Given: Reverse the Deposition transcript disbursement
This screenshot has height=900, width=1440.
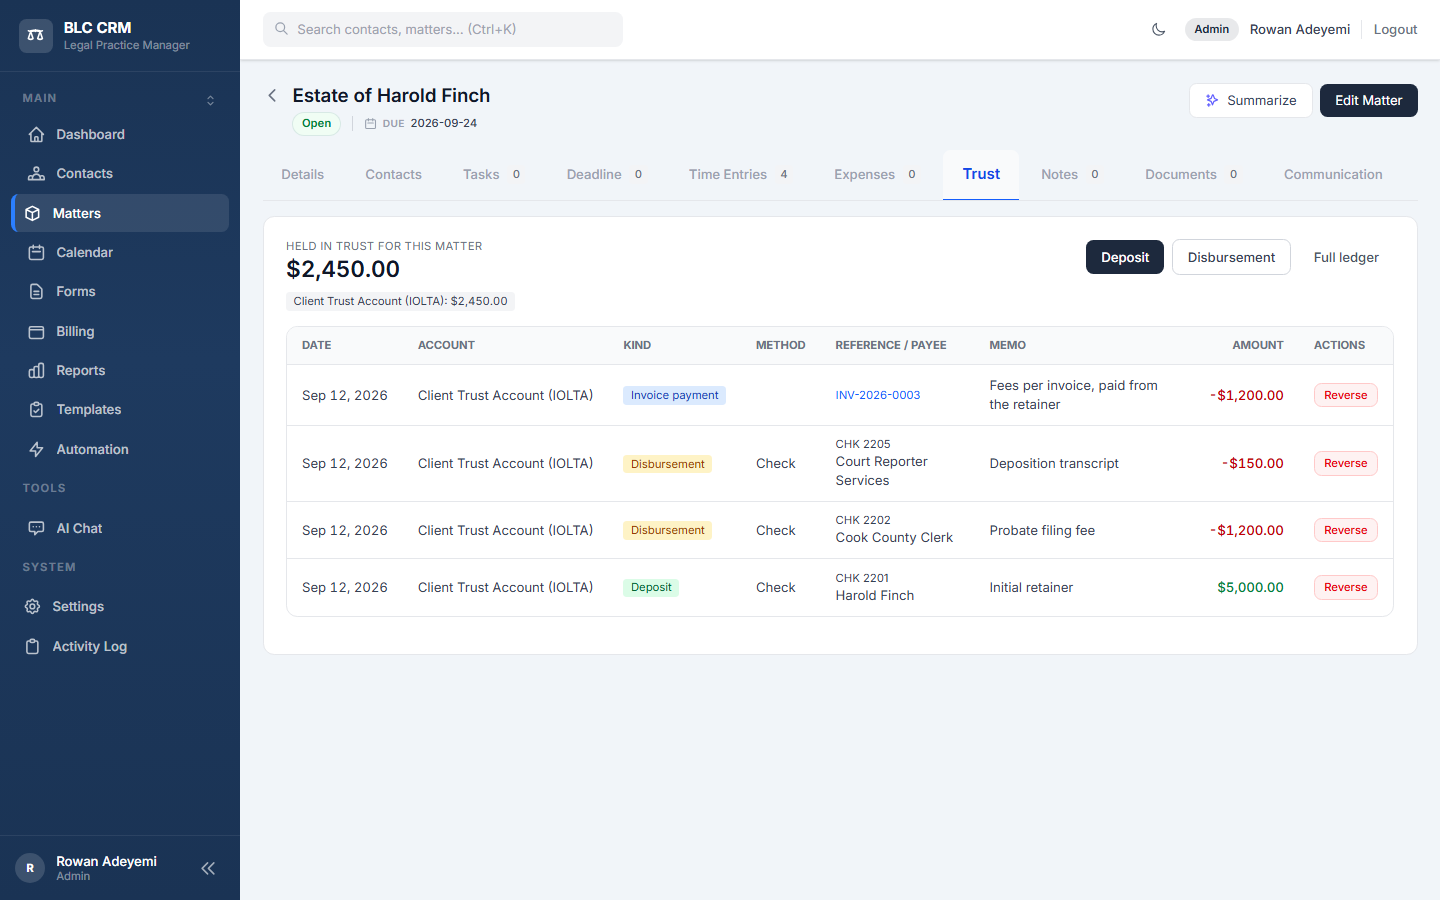Looking at the screenshot, I should [1345, 463].
